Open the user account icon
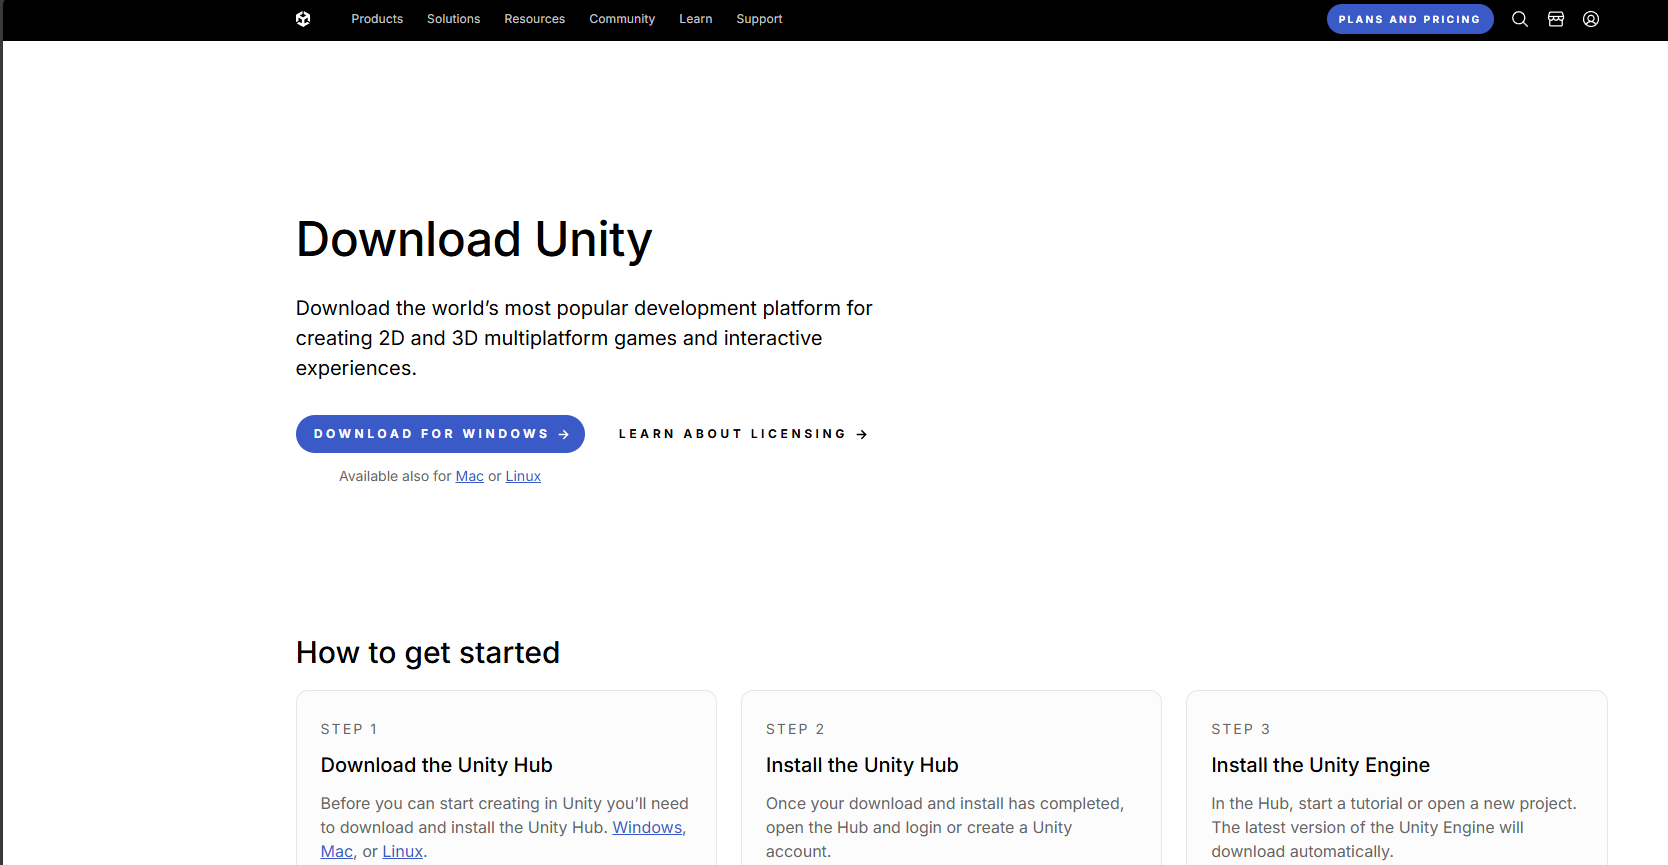The image size is (1668, 865). click(x=1591, y=19)
